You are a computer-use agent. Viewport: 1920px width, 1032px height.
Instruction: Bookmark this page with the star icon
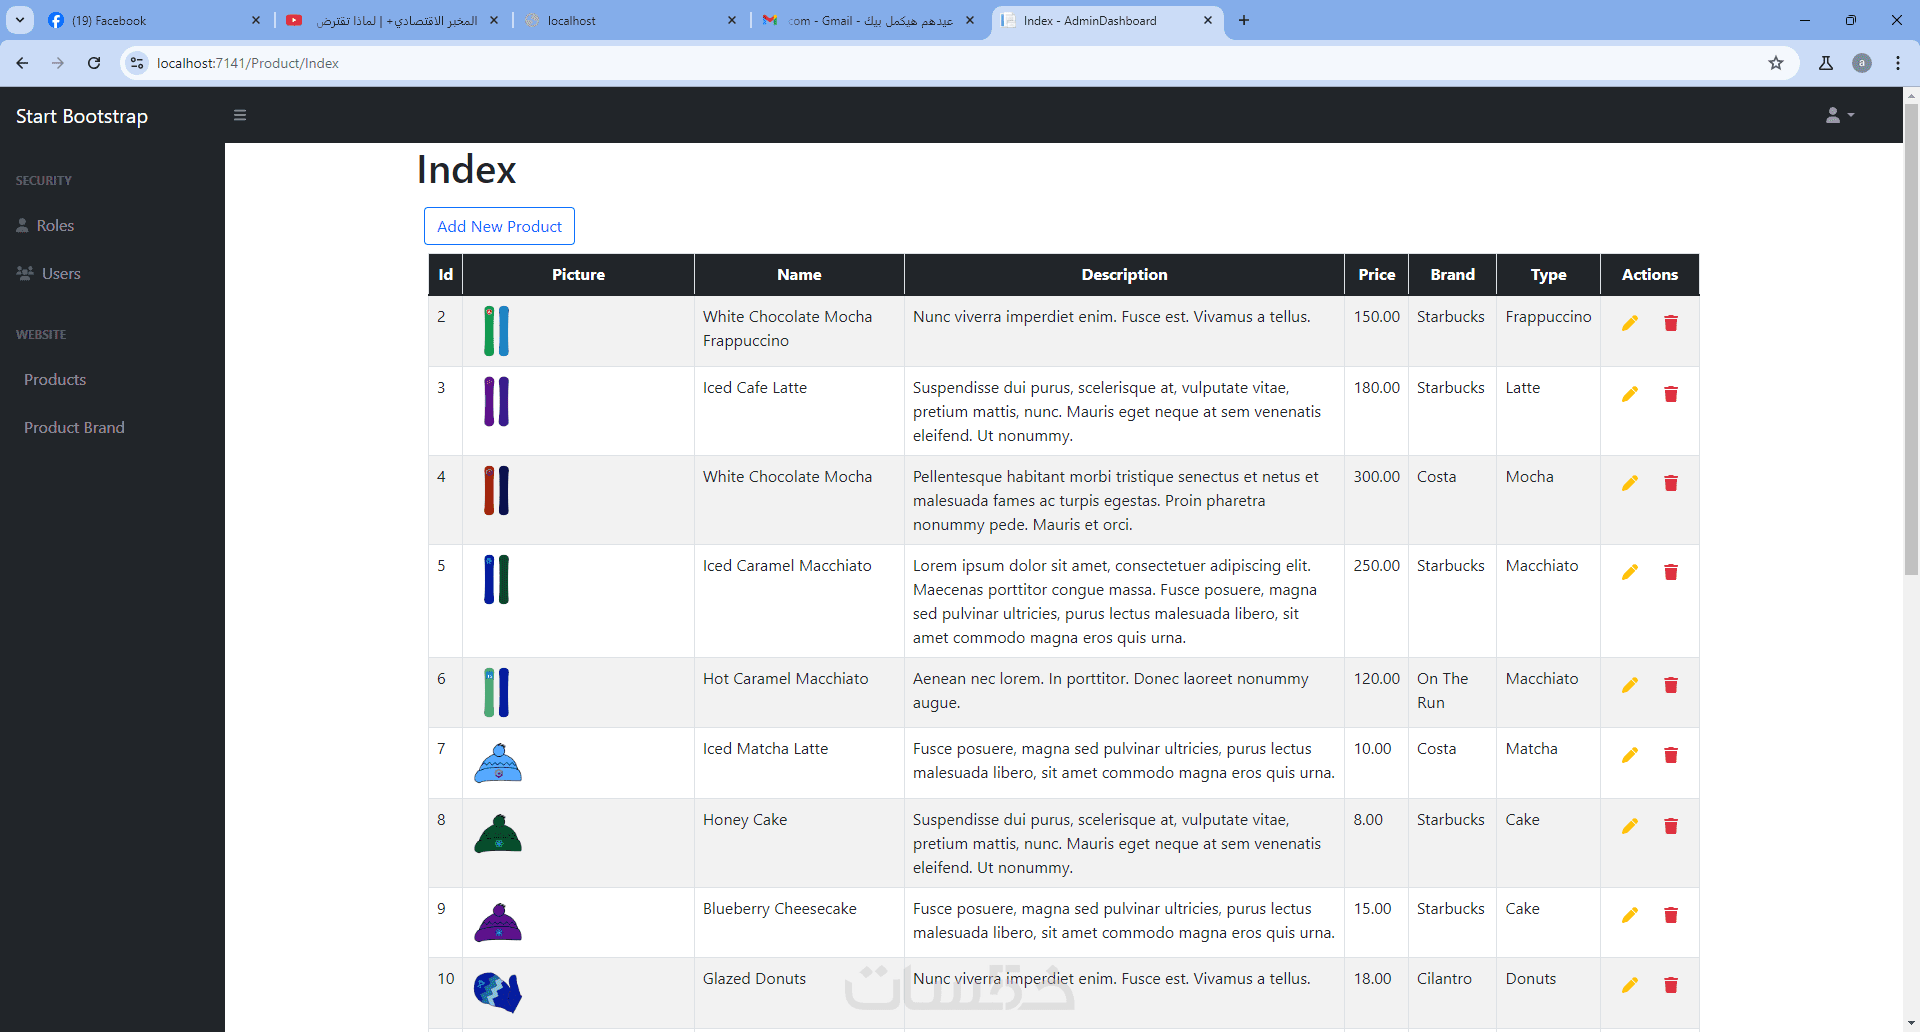(x=1776, y=63)
